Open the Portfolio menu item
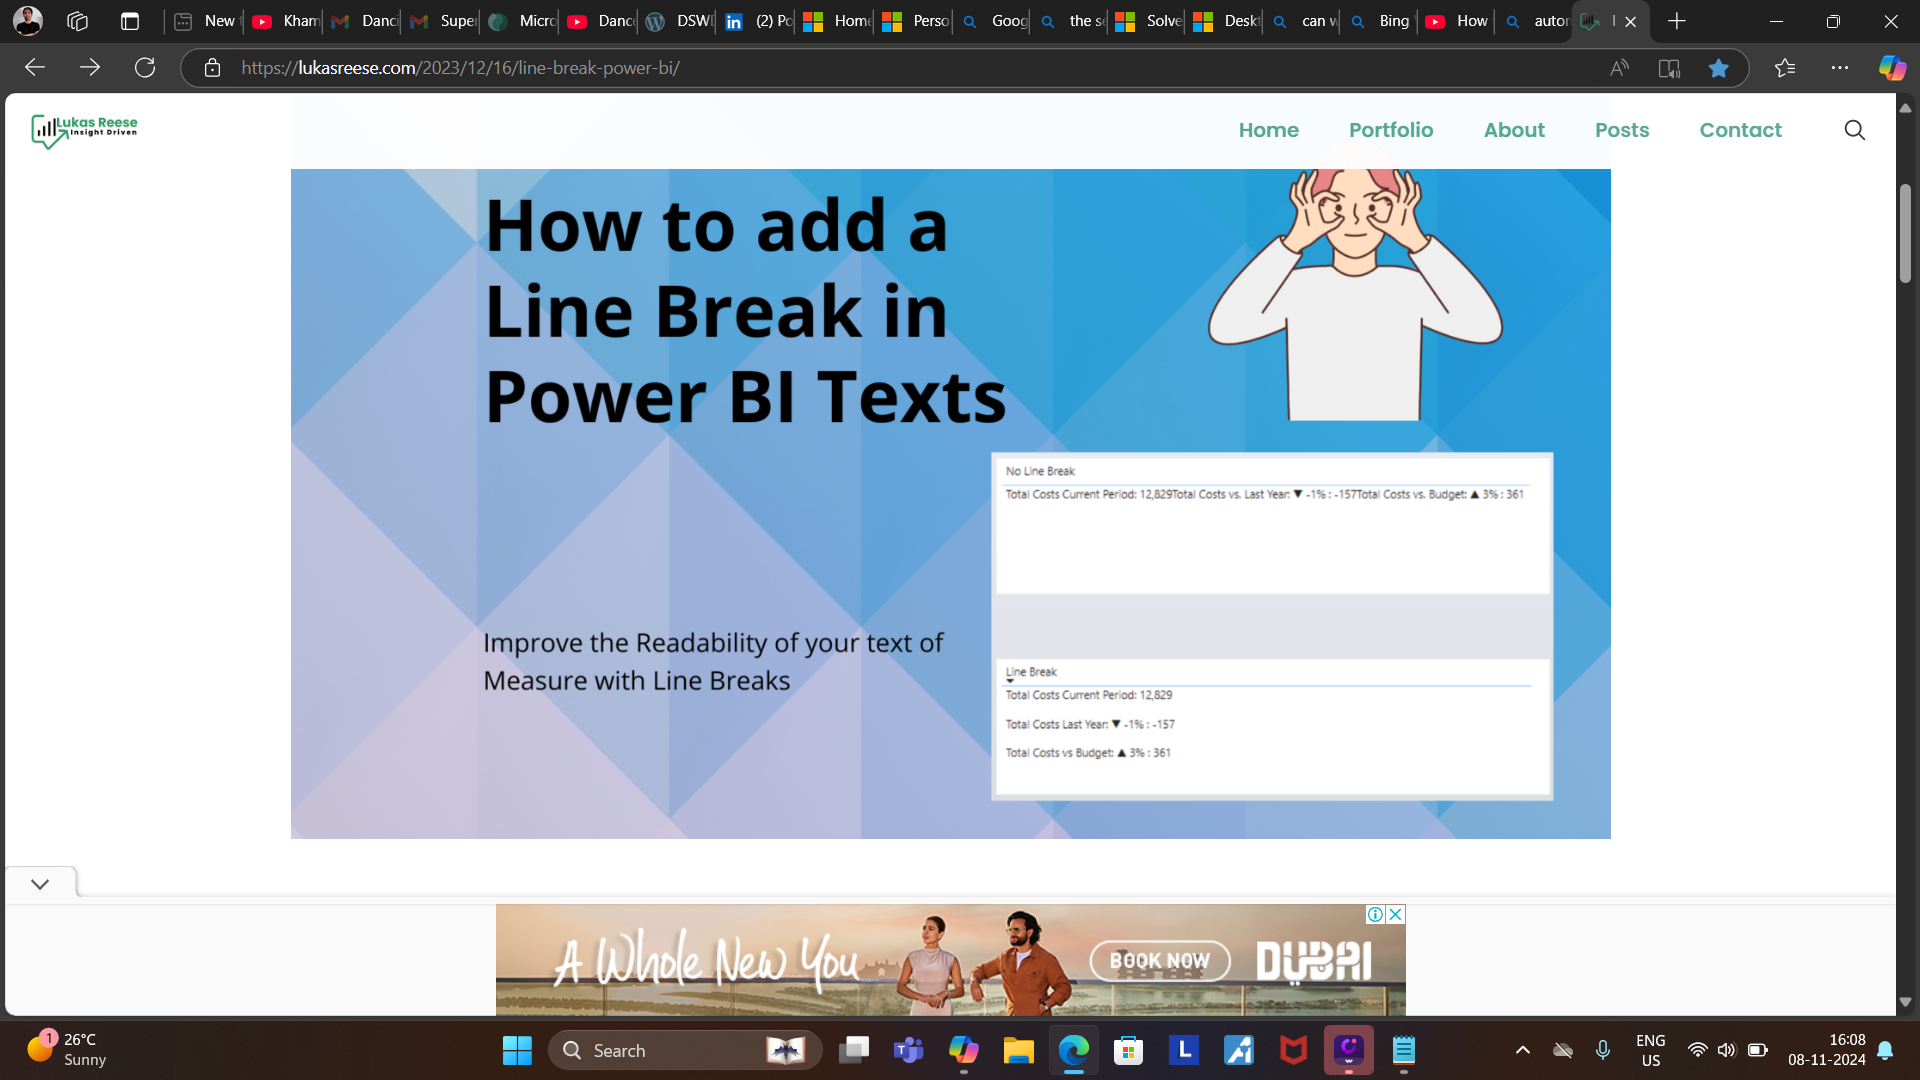Viewport: 1920px width, 1080px height. tap(1391, 130)
